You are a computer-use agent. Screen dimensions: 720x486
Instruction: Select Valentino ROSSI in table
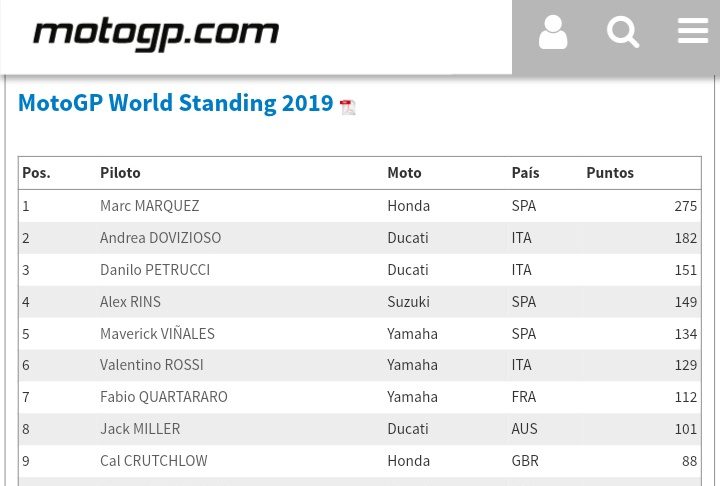pyautogui.click(x=151, y=365)
